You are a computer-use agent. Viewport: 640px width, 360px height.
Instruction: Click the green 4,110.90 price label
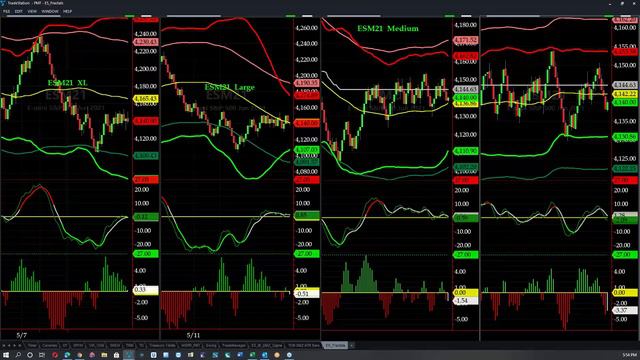pos(466,151)
